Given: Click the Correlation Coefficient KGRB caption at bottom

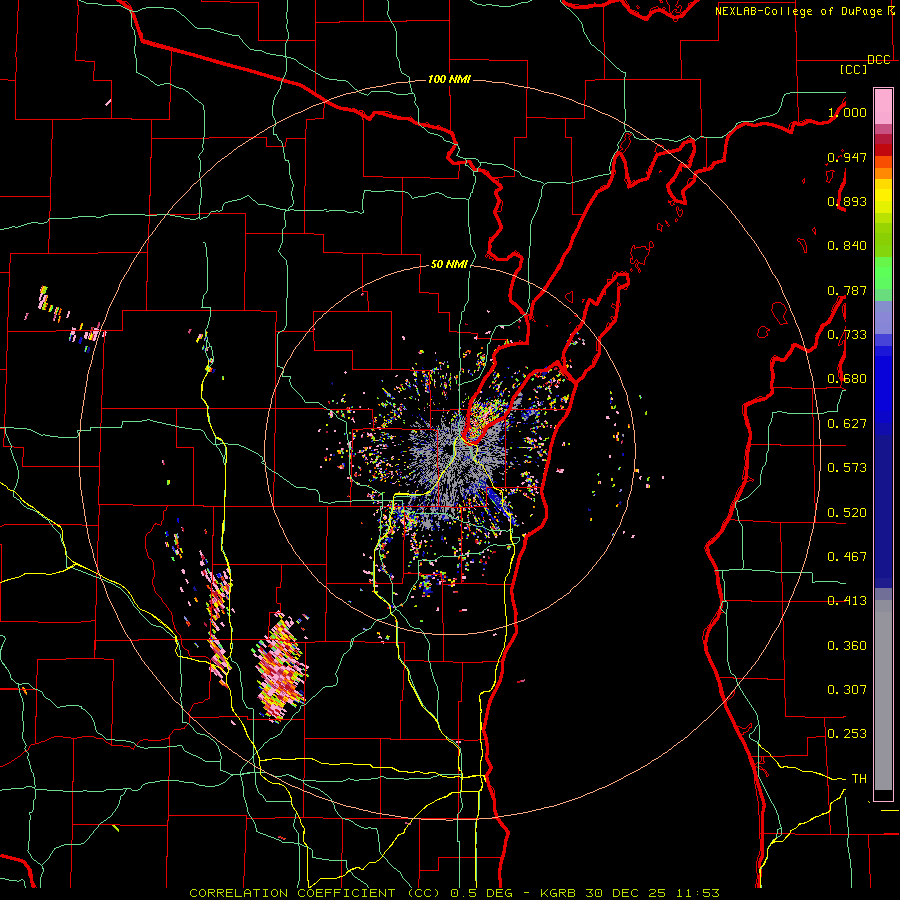Looking at the screenshot, I should (454, 893).
